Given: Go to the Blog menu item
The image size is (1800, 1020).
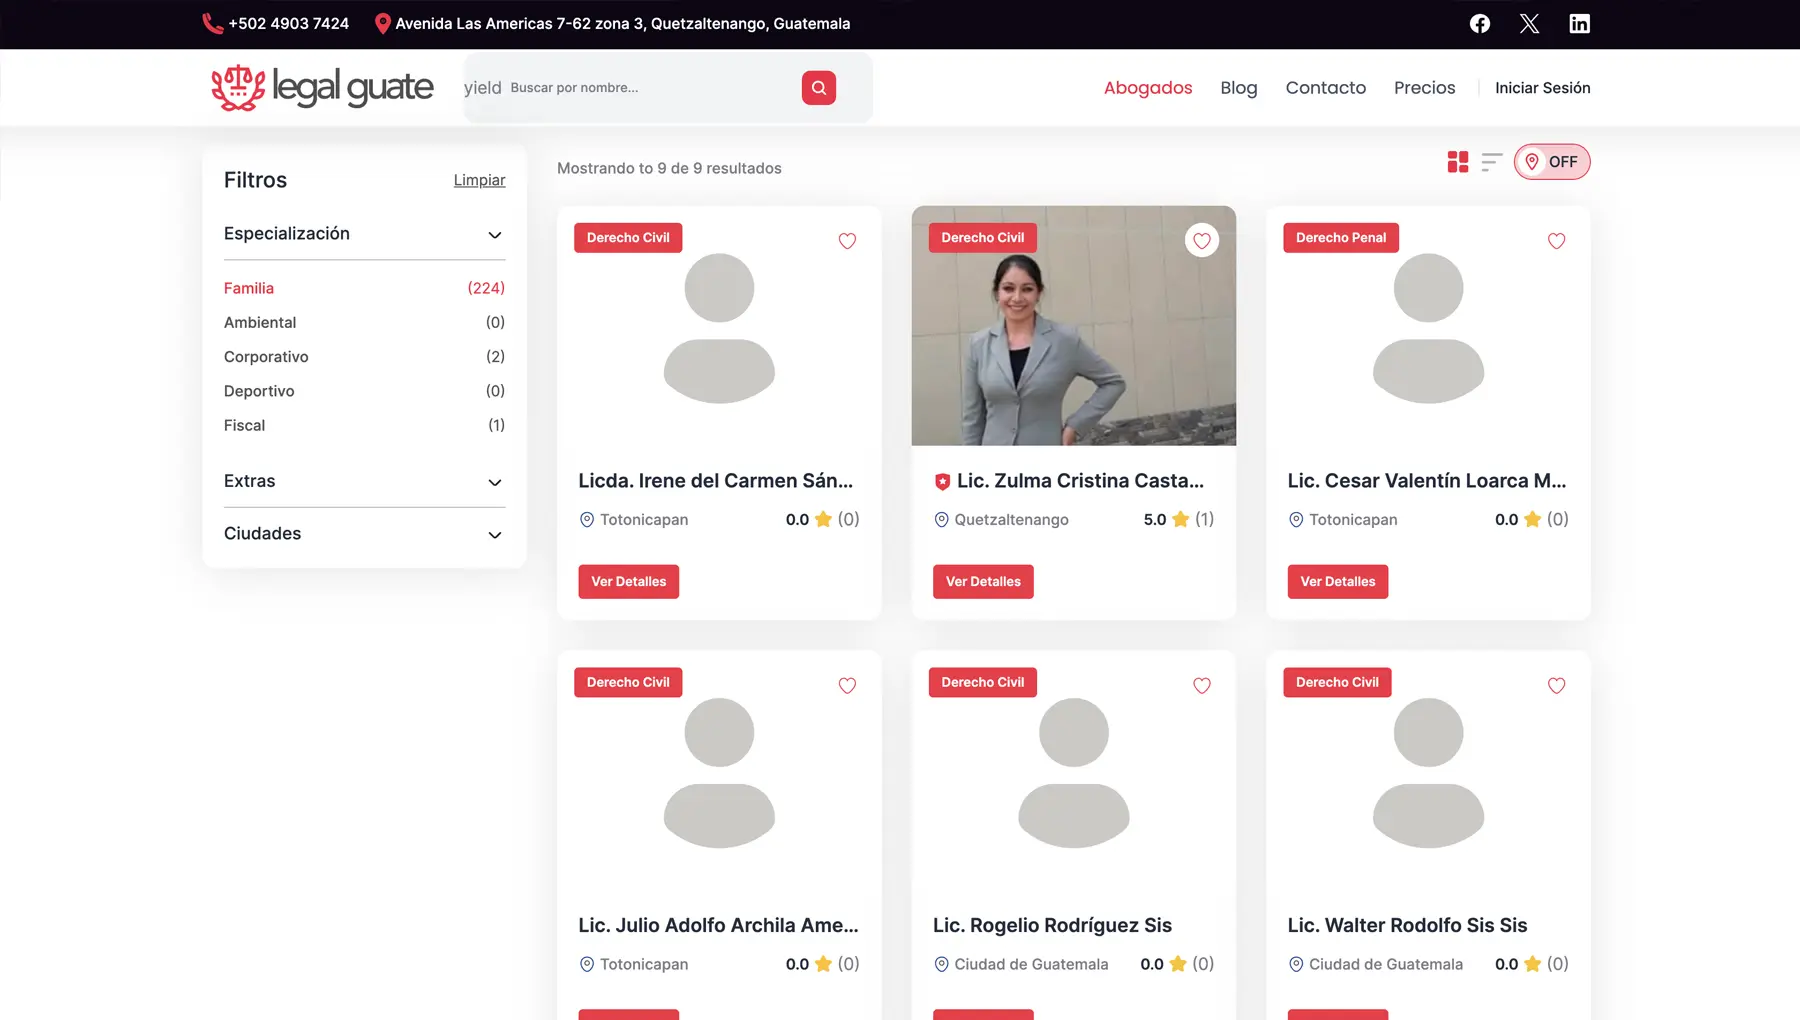Looking at the screenshot, I should (x=1238, y=88).
